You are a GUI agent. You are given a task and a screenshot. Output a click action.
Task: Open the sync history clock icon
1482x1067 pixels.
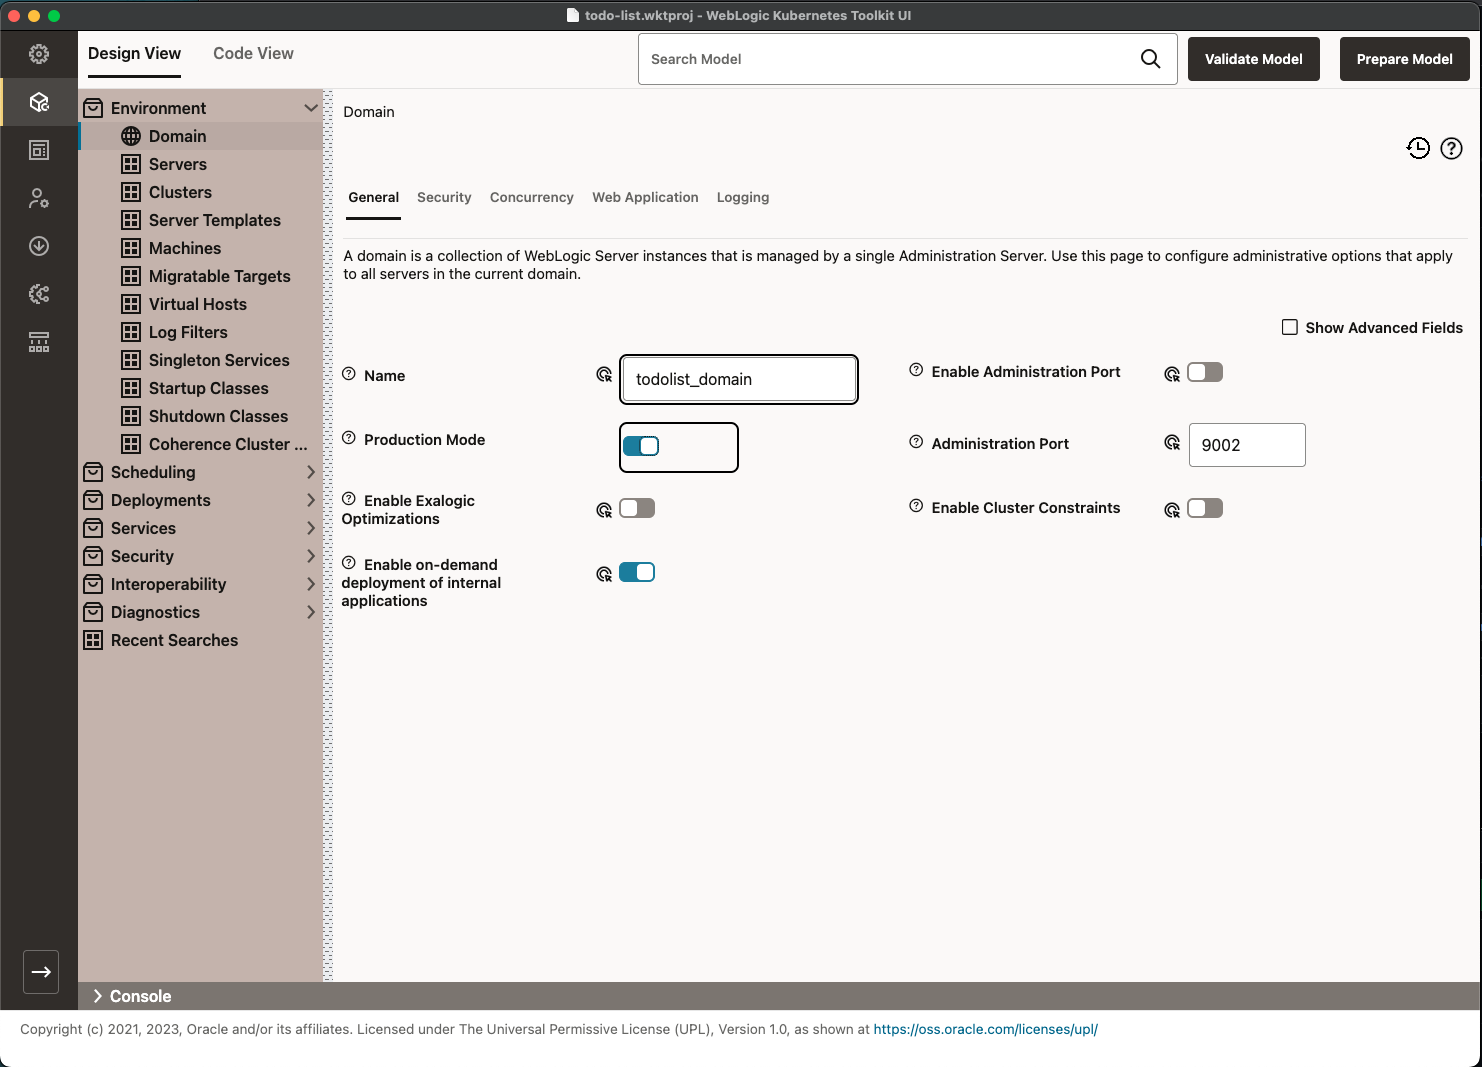coord(1418,149)
